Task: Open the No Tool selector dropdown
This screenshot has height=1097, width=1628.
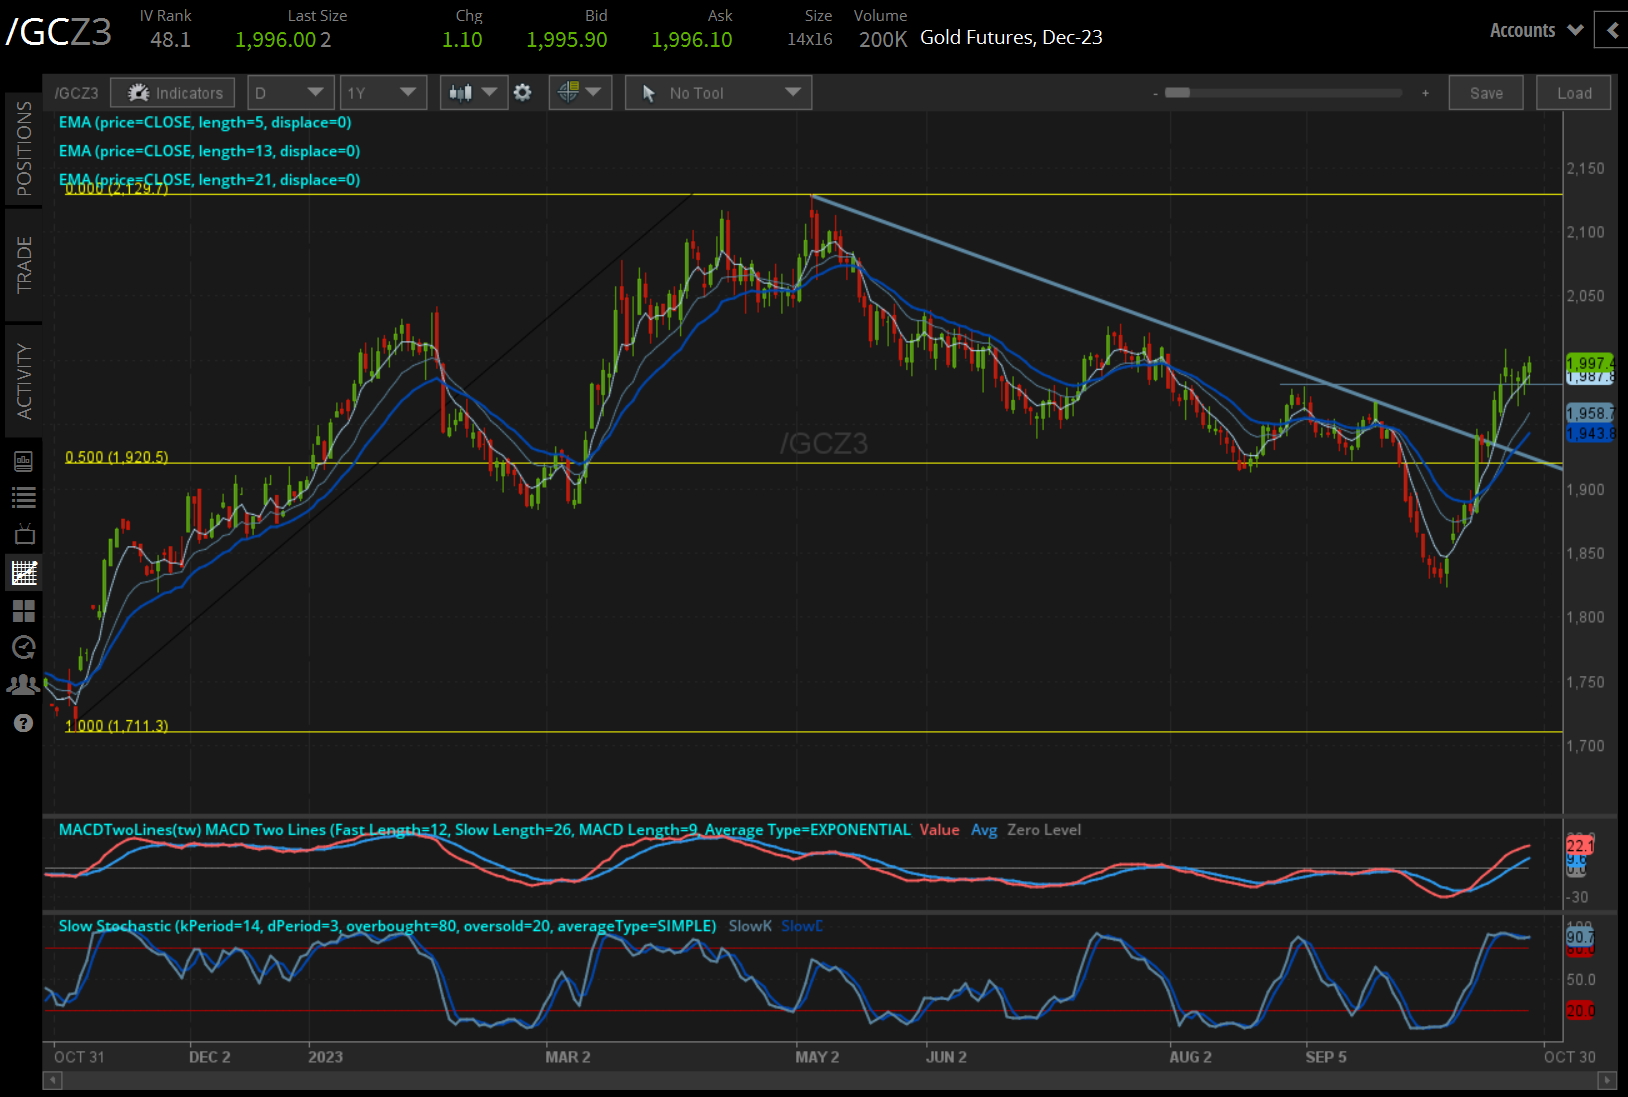Action: (718, 92)
